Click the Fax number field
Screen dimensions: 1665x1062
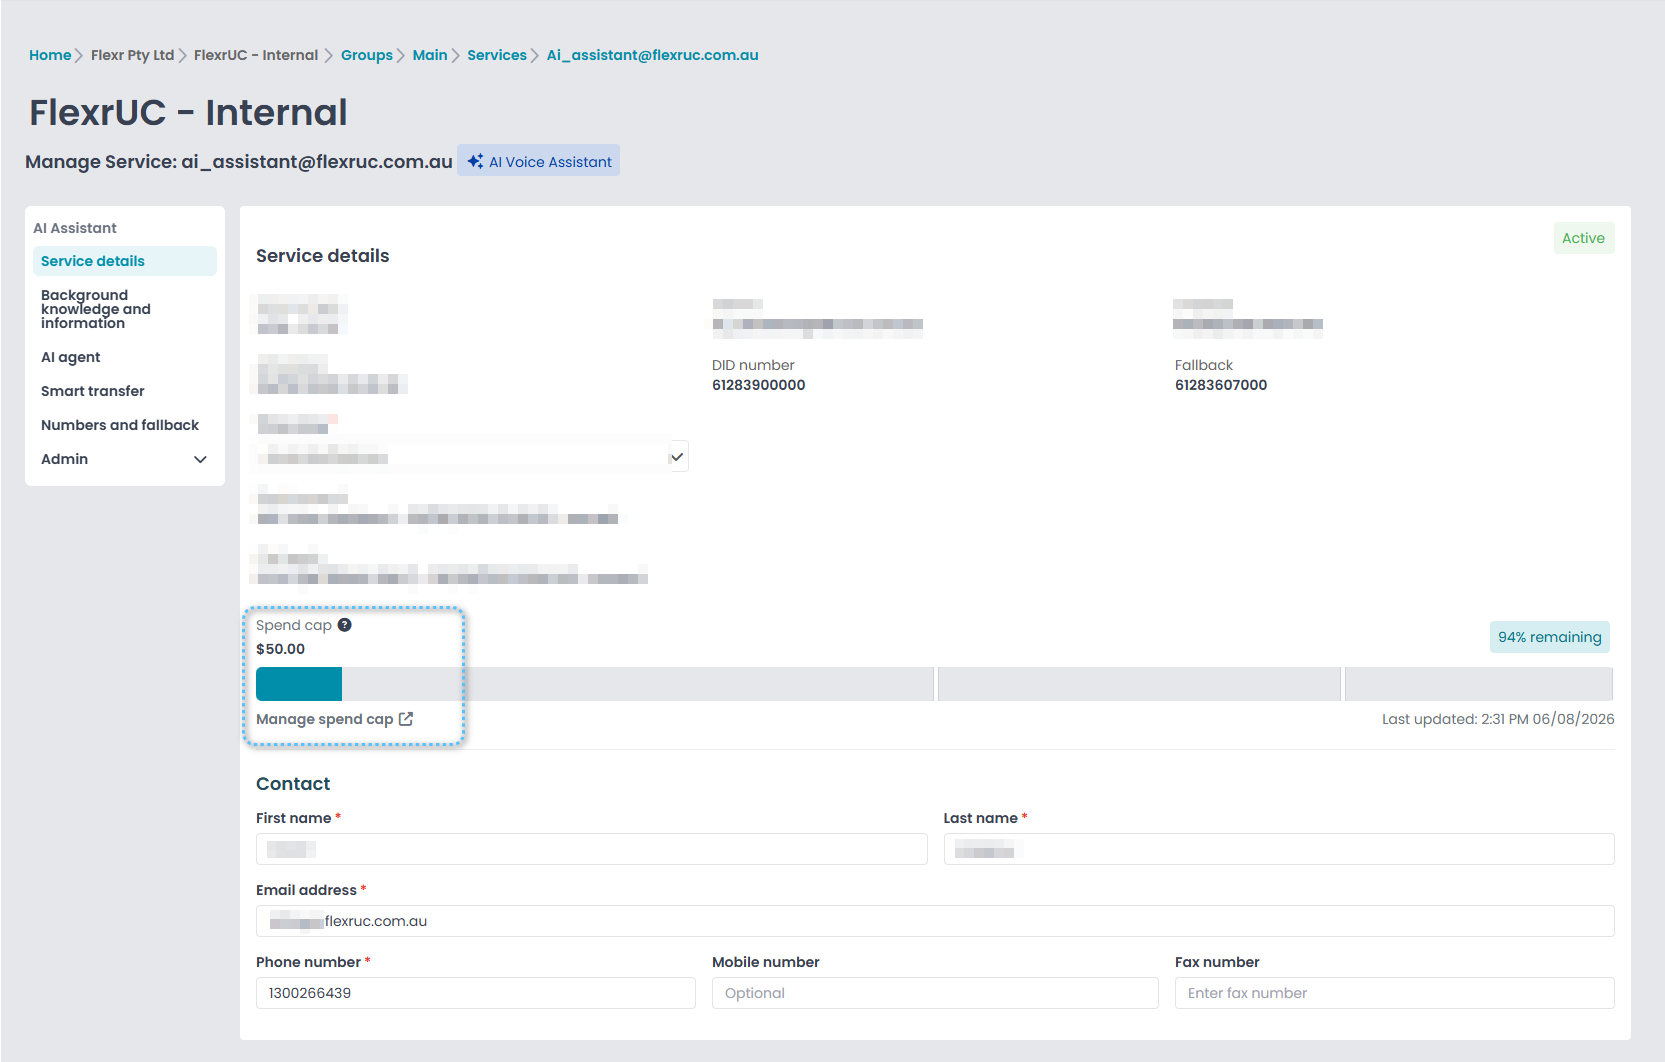coord(1395,993)
